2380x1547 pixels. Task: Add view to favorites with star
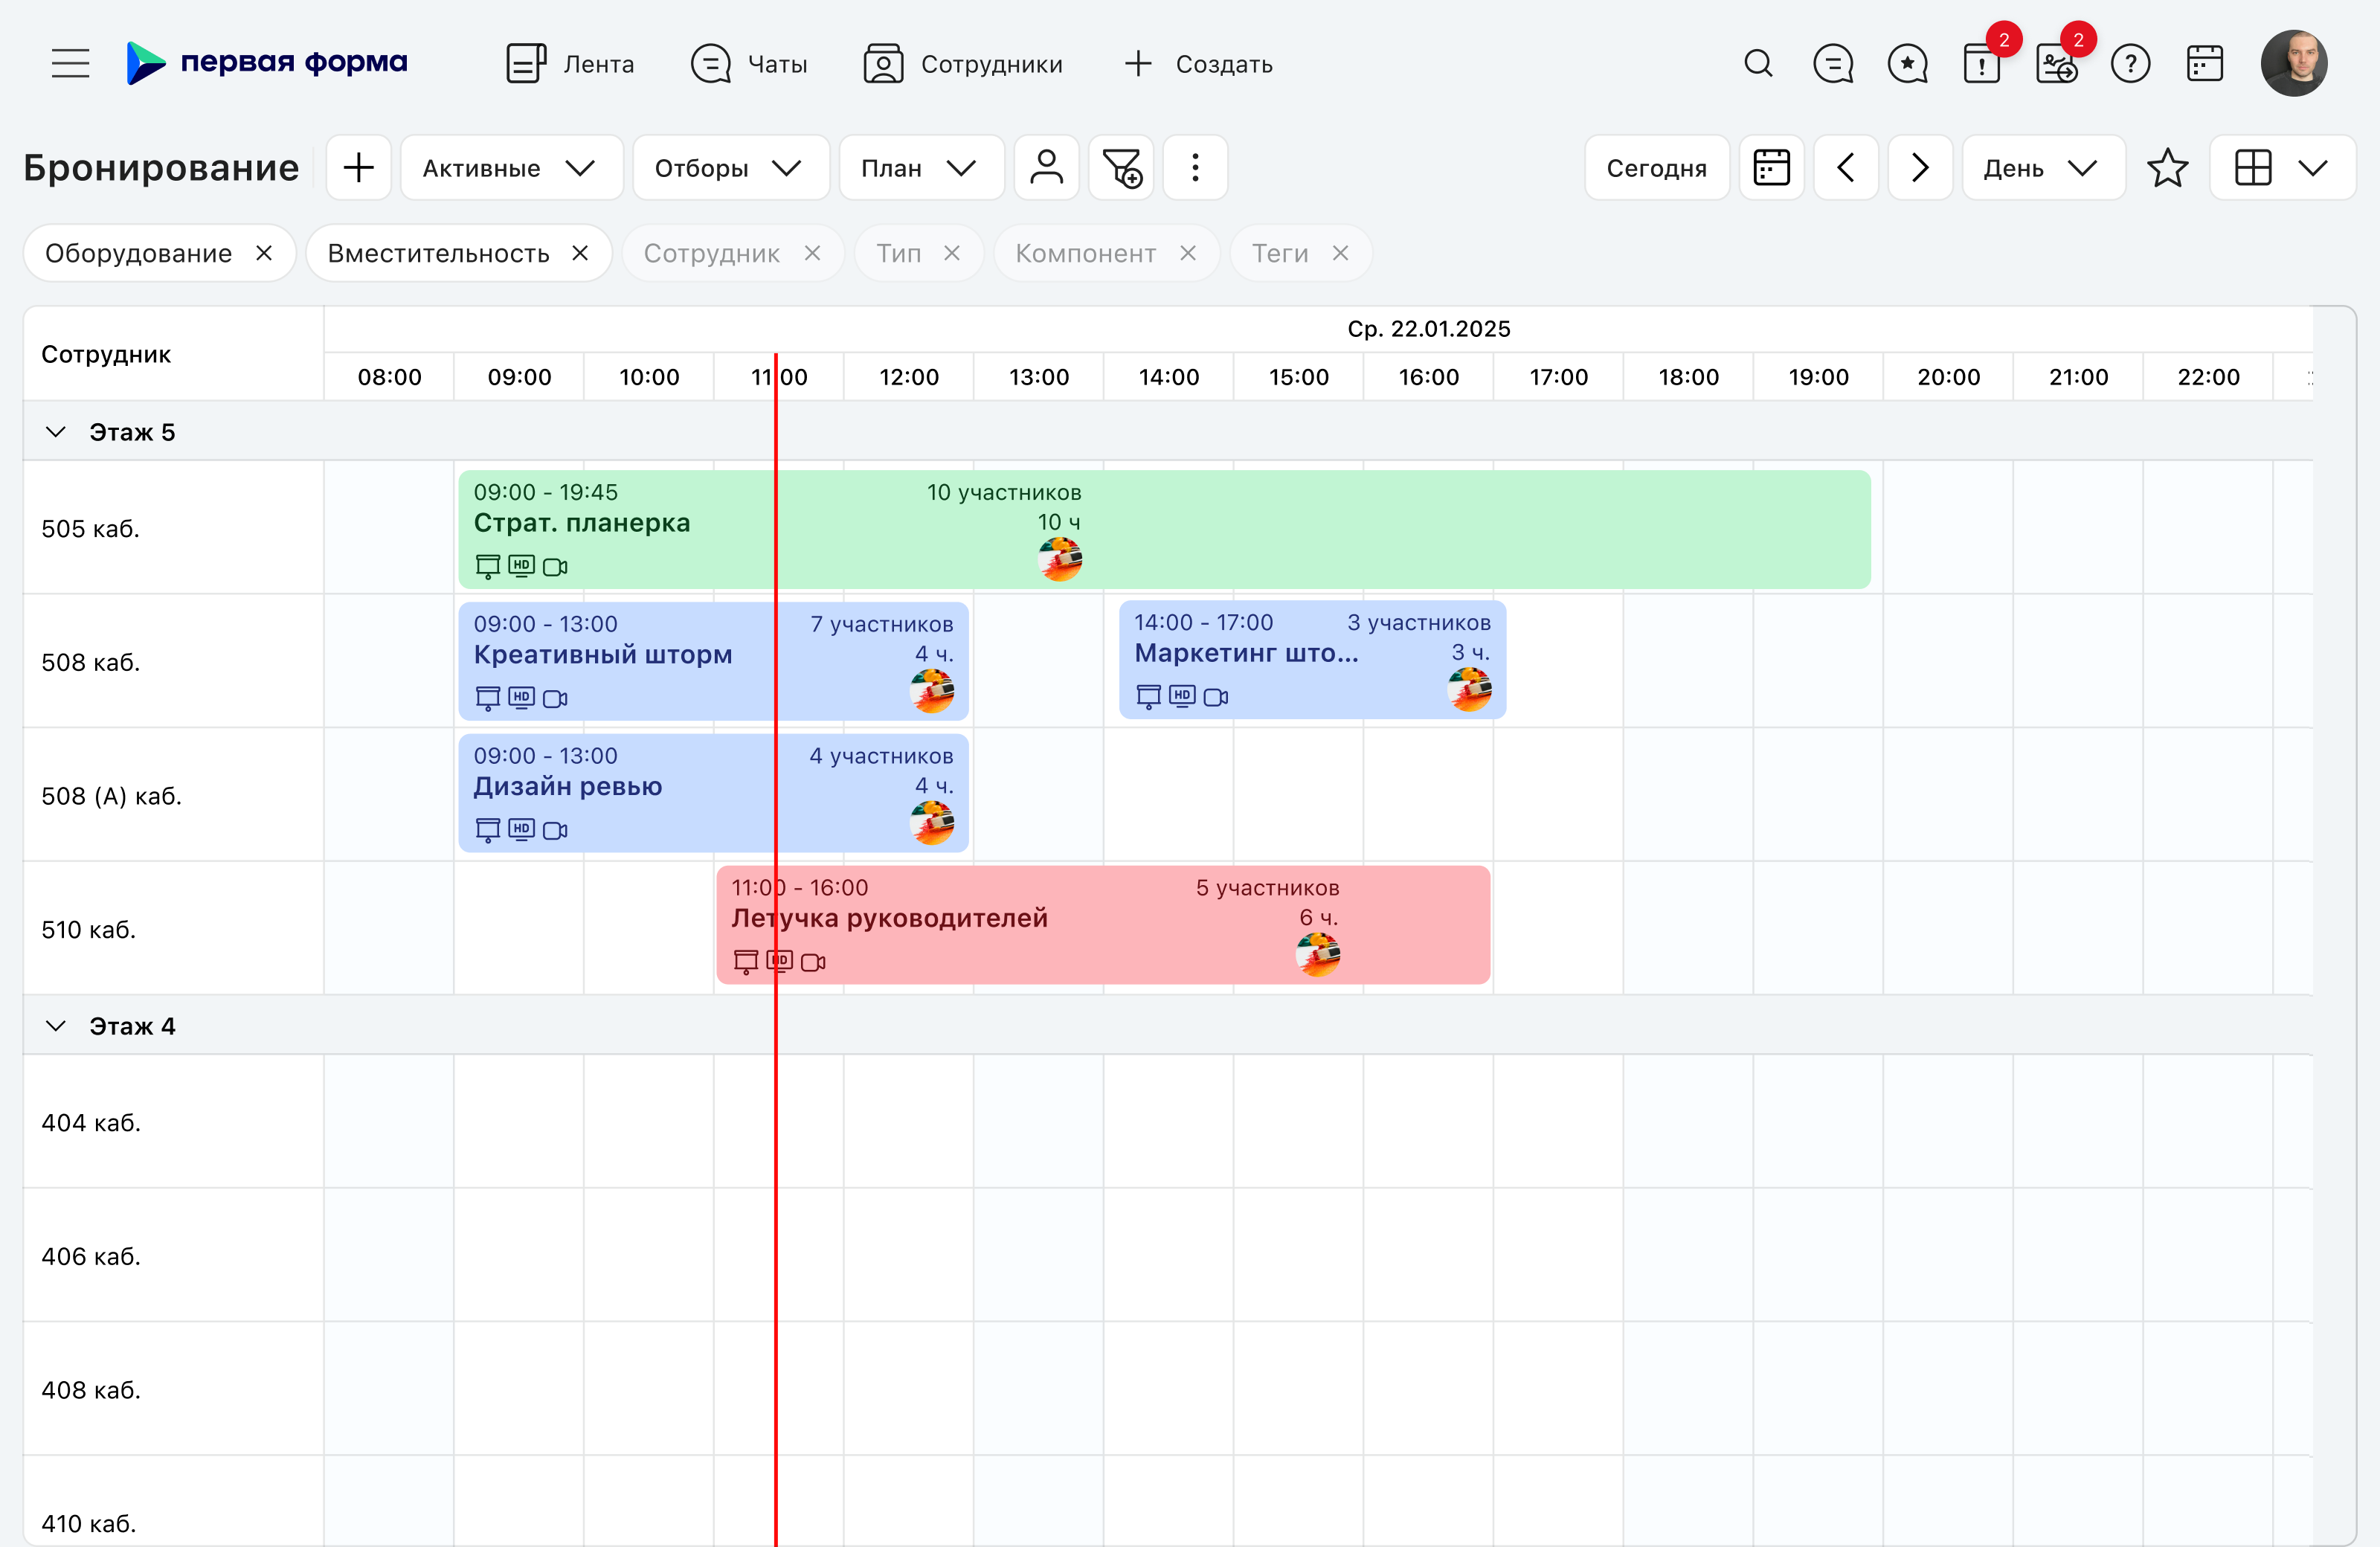[x=2167, y=168]
